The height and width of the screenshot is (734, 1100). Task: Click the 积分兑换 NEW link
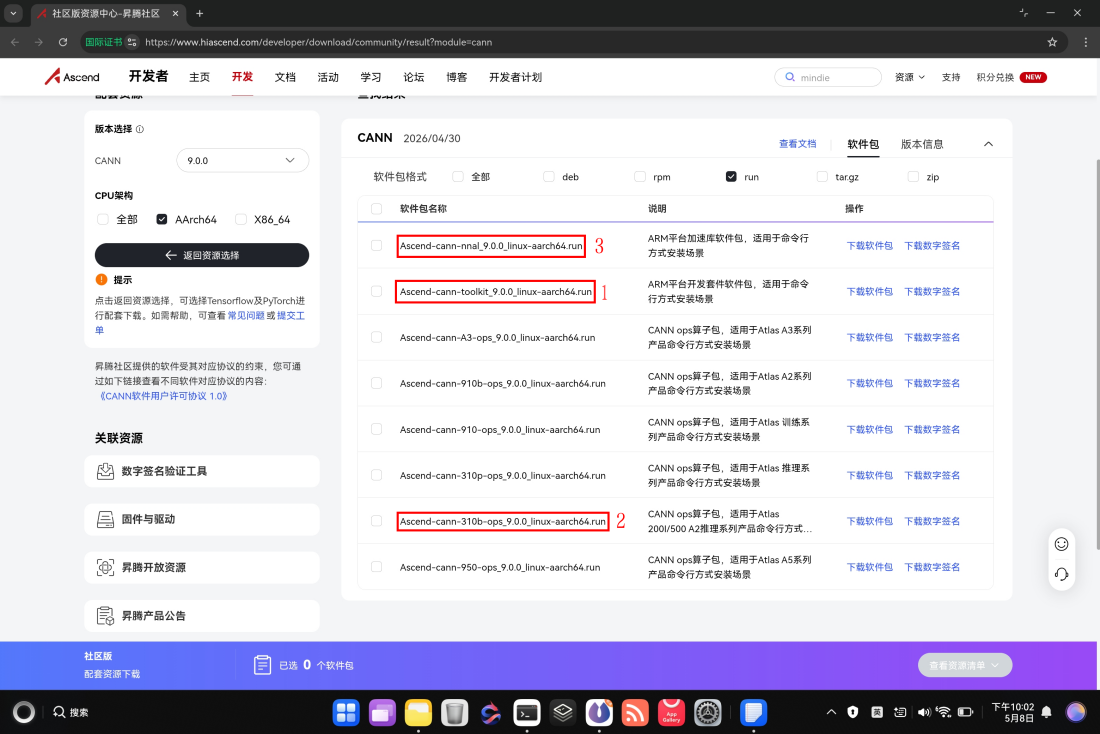(1011, 77)
